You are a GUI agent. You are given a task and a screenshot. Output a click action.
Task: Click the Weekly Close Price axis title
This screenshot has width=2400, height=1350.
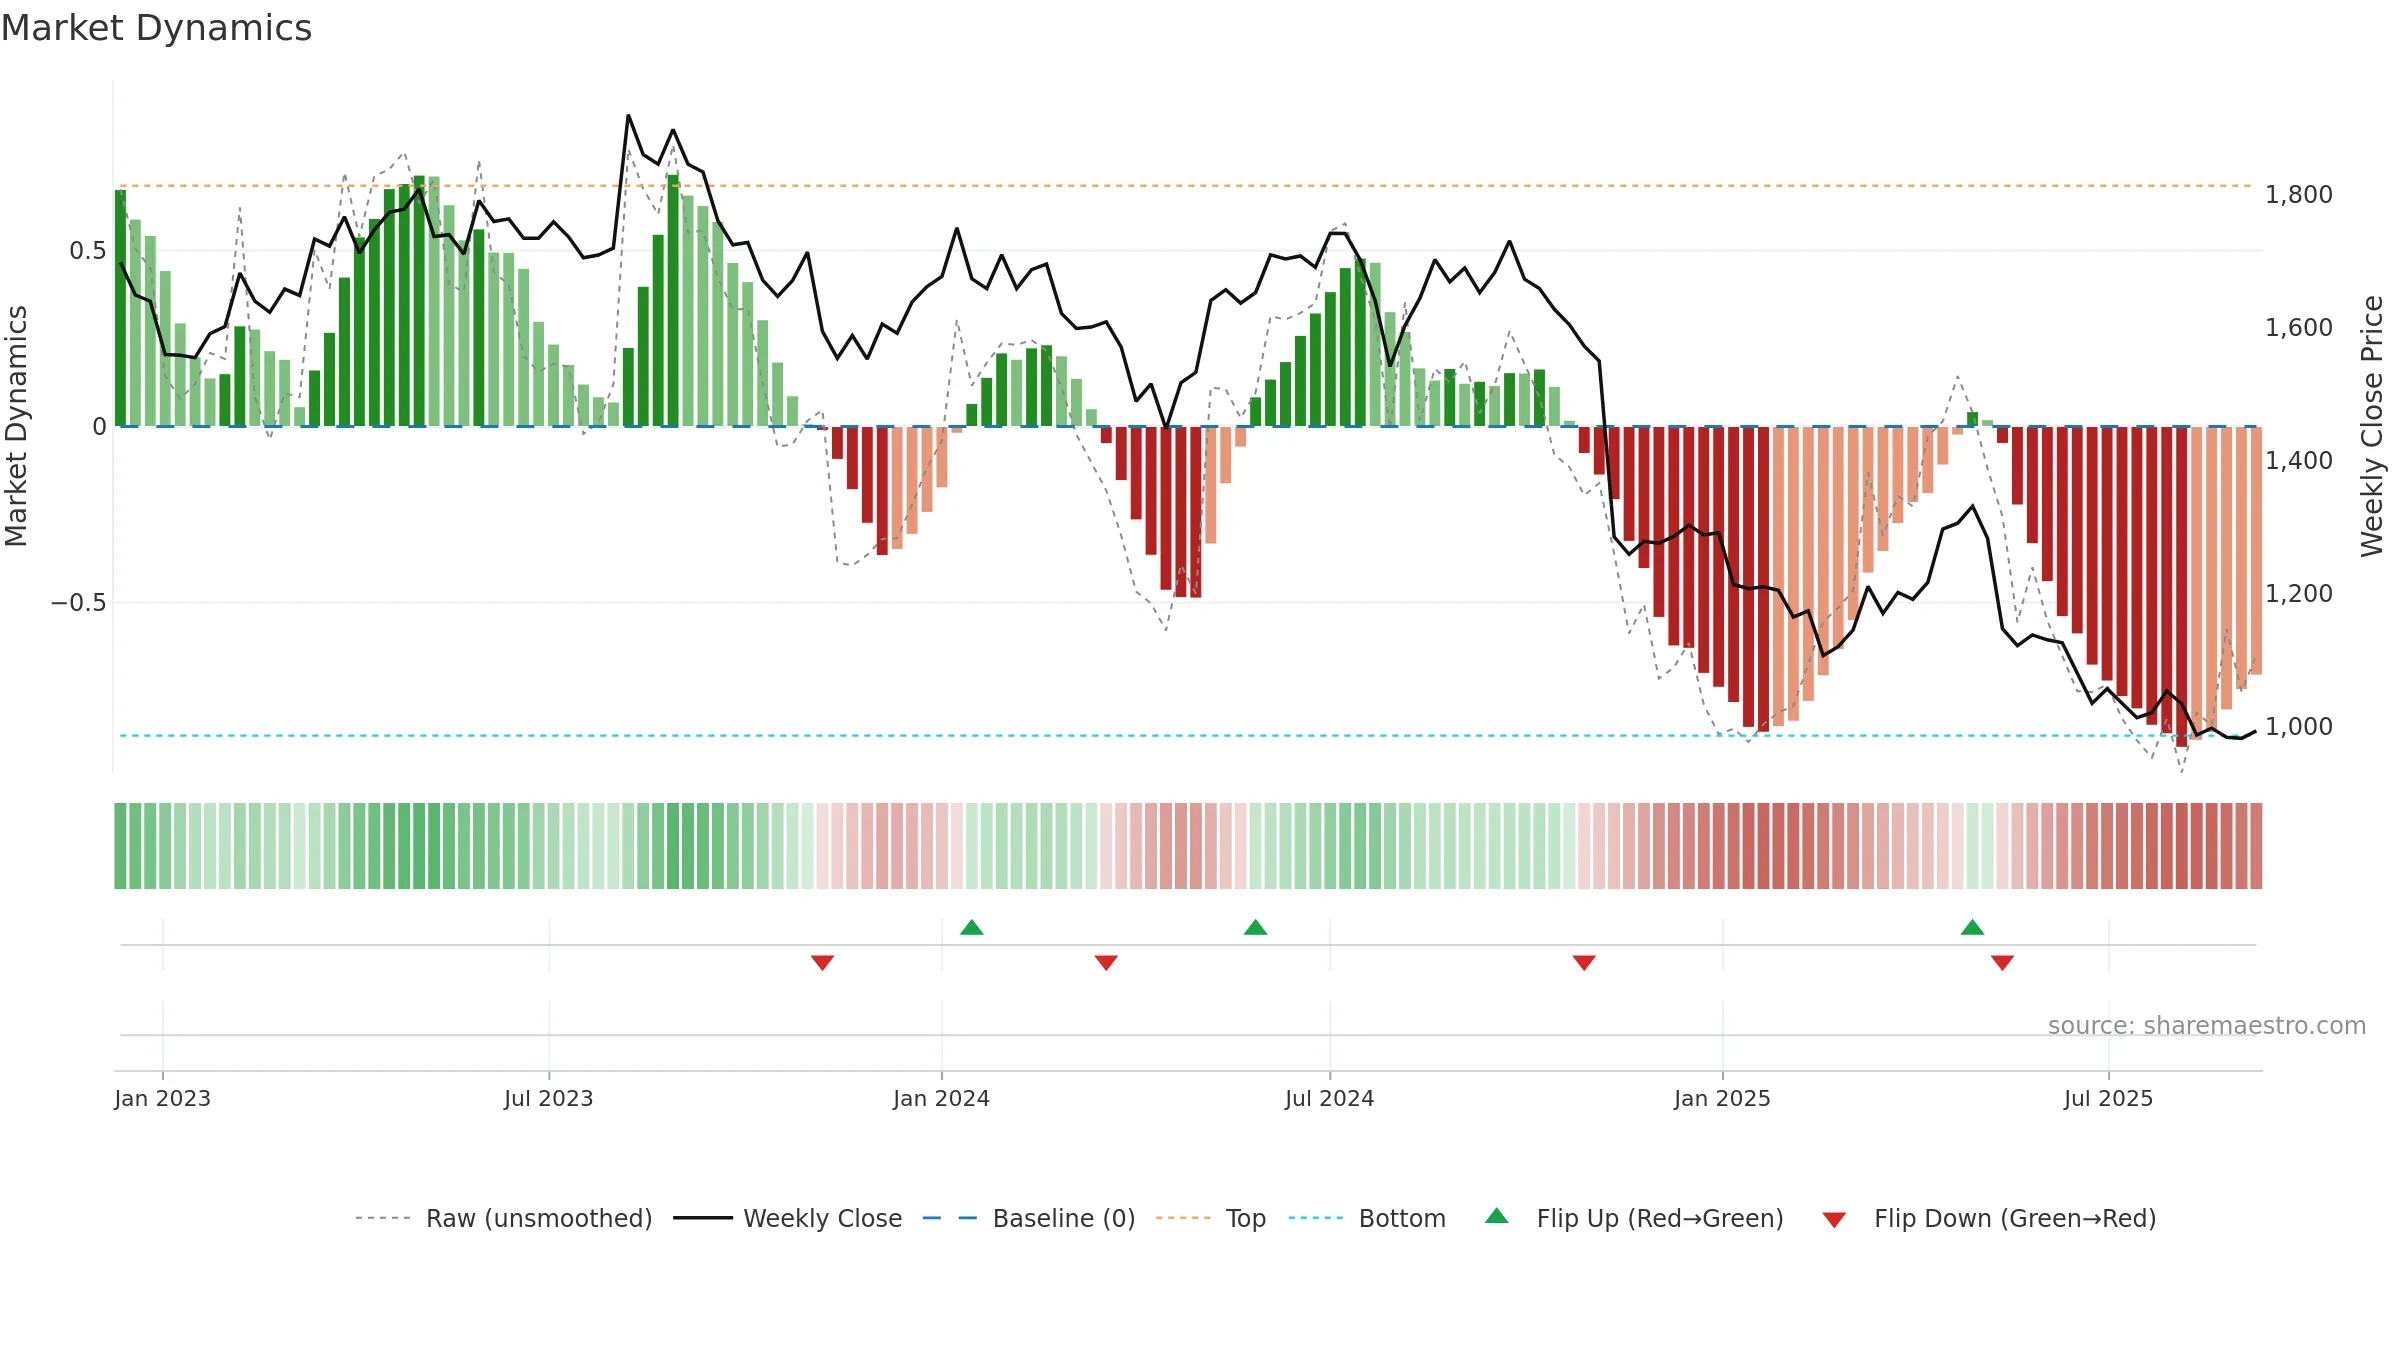[x=2372, y=426]
